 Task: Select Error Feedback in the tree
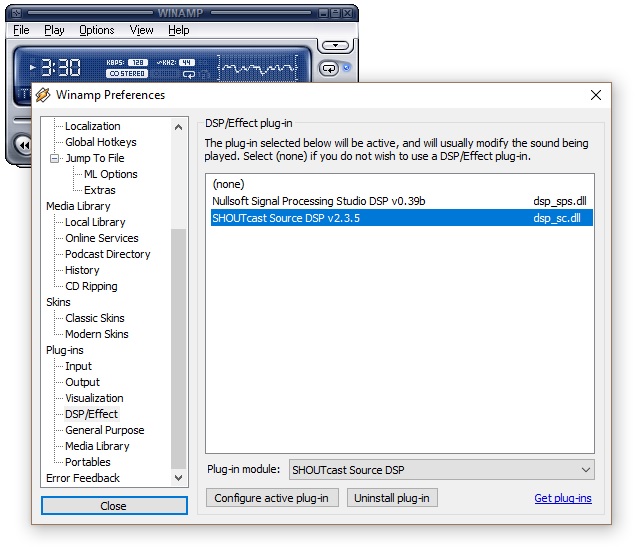83,478
